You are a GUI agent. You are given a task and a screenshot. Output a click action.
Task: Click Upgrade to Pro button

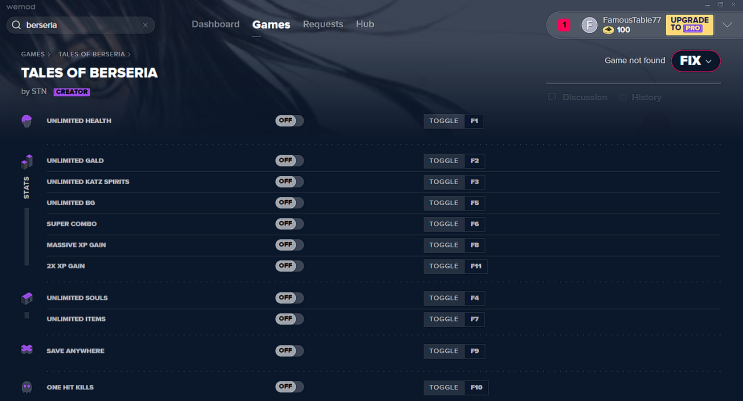689,25
